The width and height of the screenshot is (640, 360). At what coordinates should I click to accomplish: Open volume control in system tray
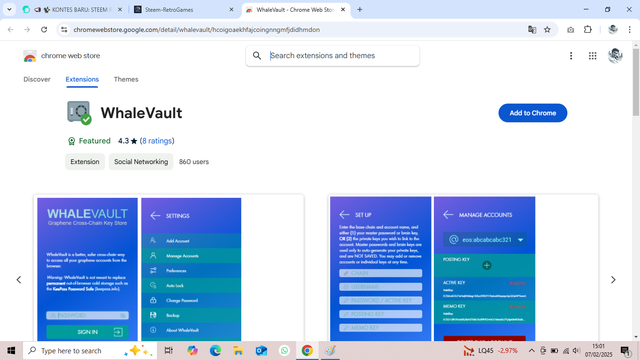coord(576,351)
